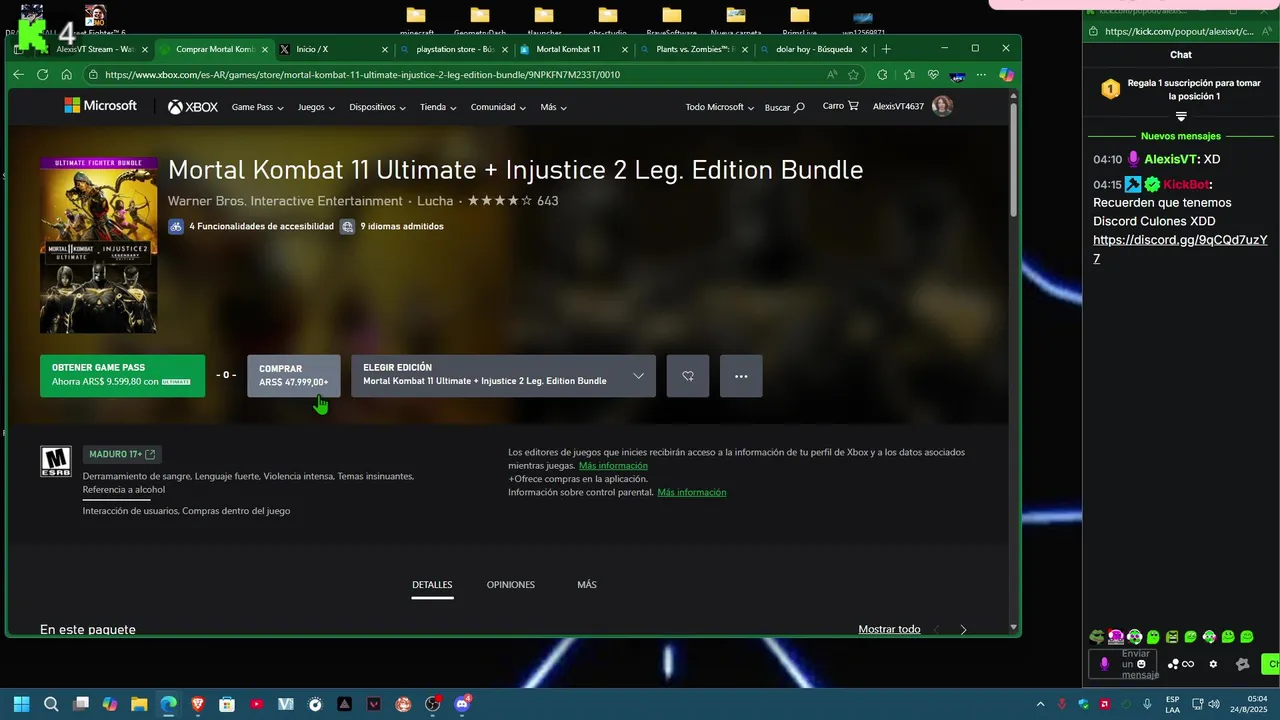Open the three-dot more options button

(x=741, y=376)
